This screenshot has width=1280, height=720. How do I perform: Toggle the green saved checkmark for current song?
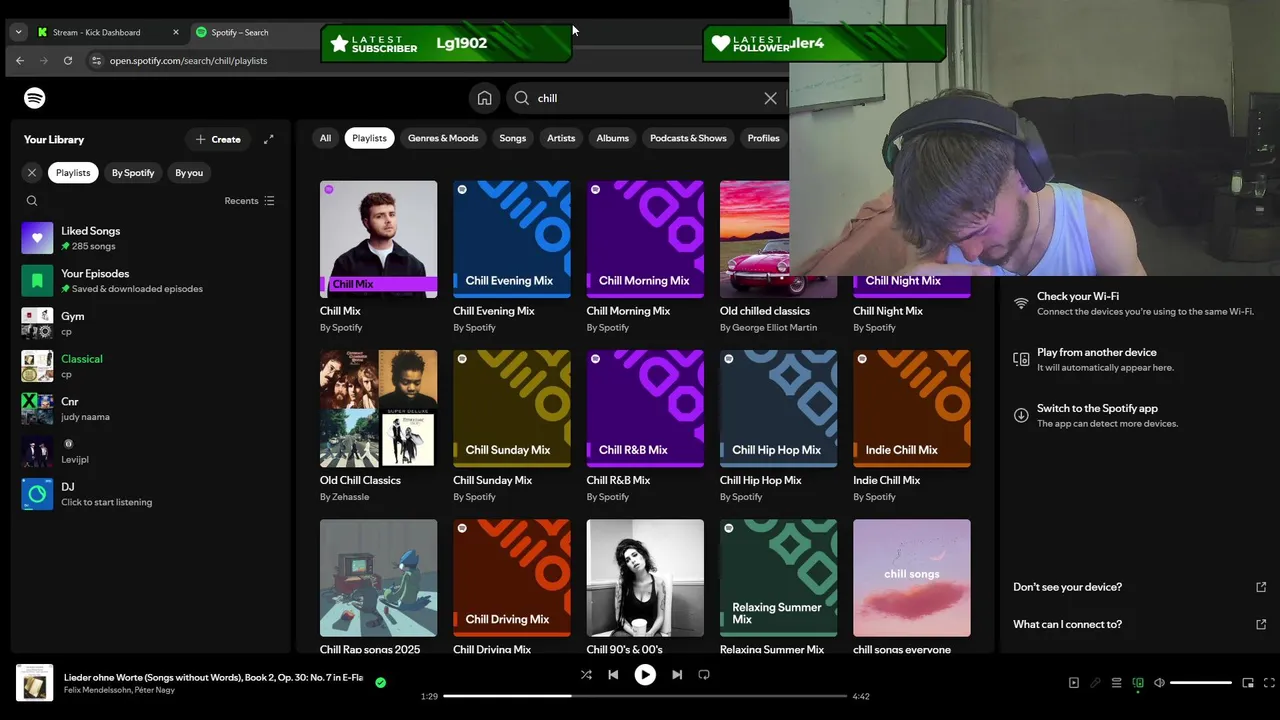pos(380,683)
